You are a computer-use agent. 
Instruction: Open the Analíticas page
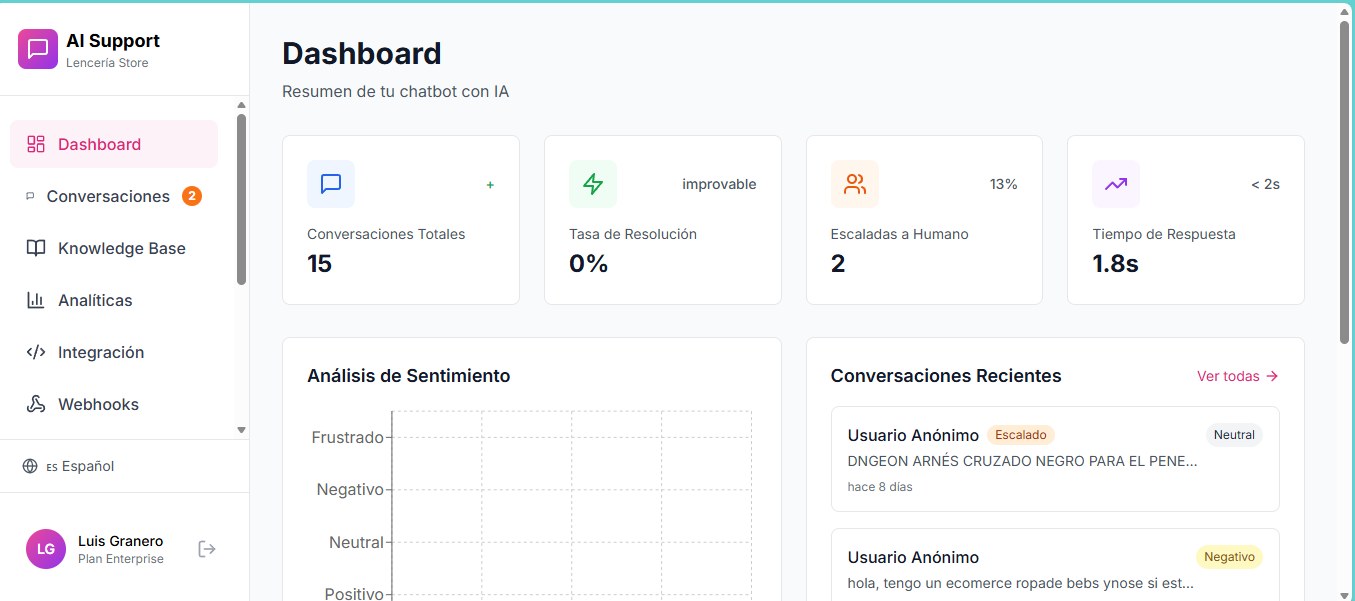pos(114,300)
